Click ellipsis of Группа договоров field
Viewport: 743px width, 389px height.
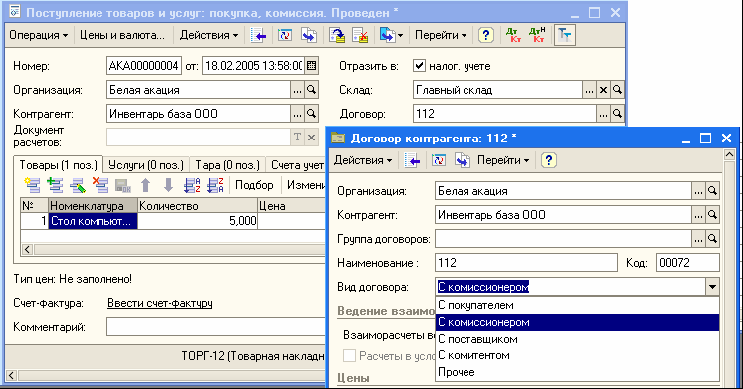click(698, 239)
